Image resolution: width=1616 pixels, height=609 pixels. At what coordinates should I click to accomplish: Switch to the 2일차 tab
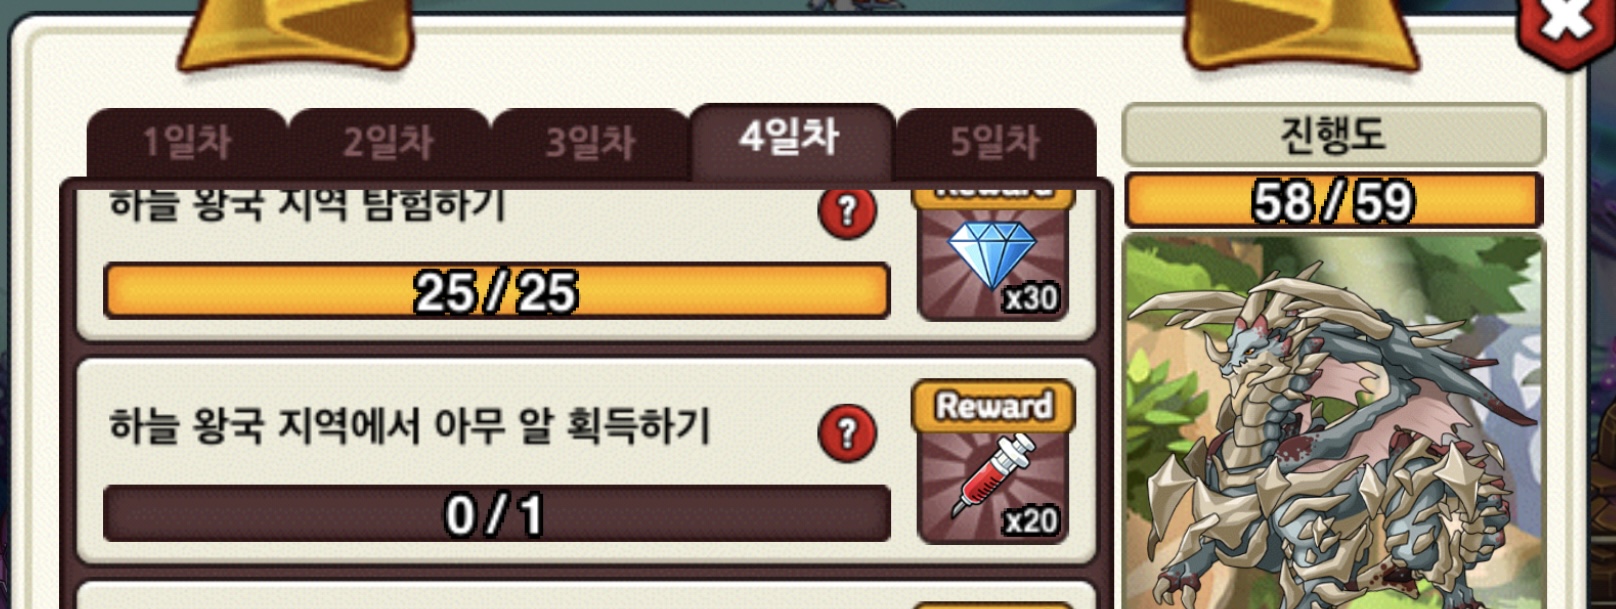point(389,143)
